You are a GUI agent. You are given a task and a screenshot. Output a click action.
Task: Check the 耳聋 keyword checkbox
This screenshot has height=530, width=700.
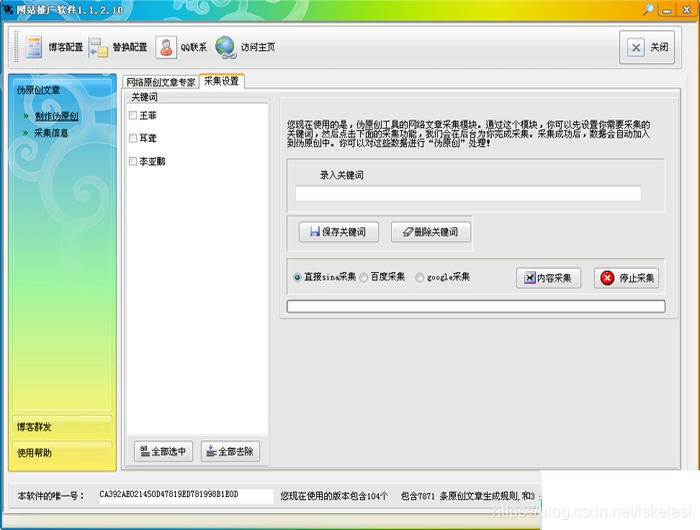(133, 138)
